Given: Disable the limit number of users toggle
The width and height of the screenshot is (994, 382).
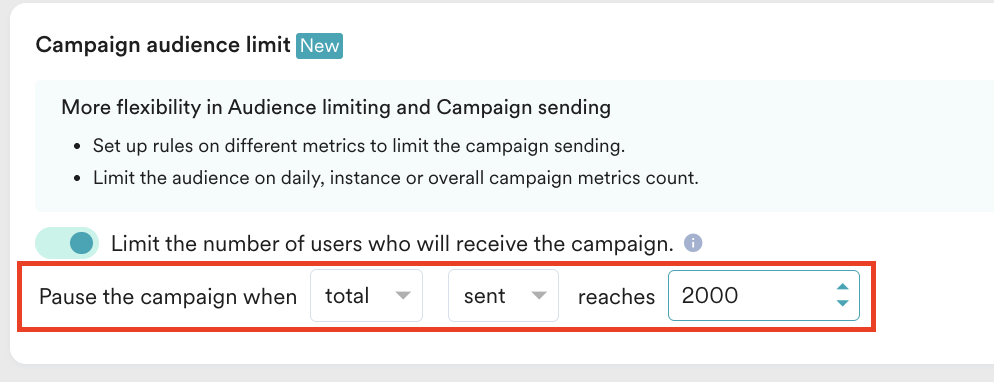Looking at the screenshot, I should (x=67, y=243).
